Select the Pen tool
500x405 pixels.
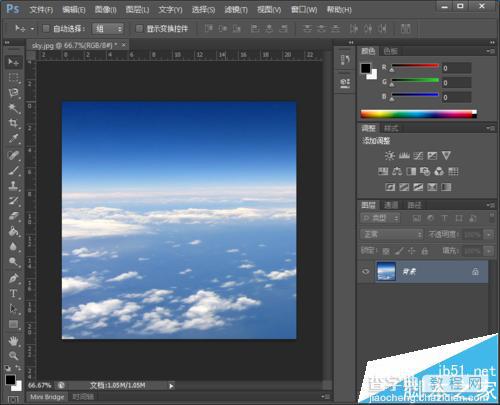[14, 278]
